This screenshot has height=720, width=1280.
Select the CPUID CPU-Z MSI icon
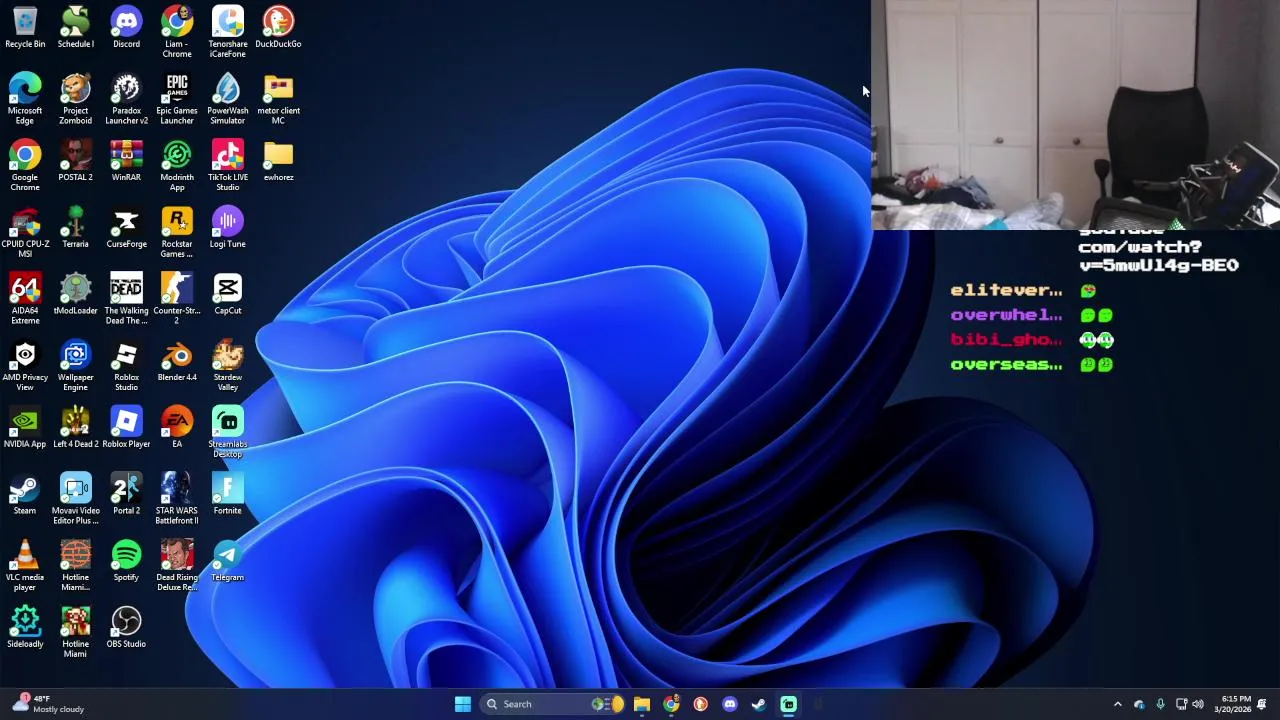tap(25, 232)
